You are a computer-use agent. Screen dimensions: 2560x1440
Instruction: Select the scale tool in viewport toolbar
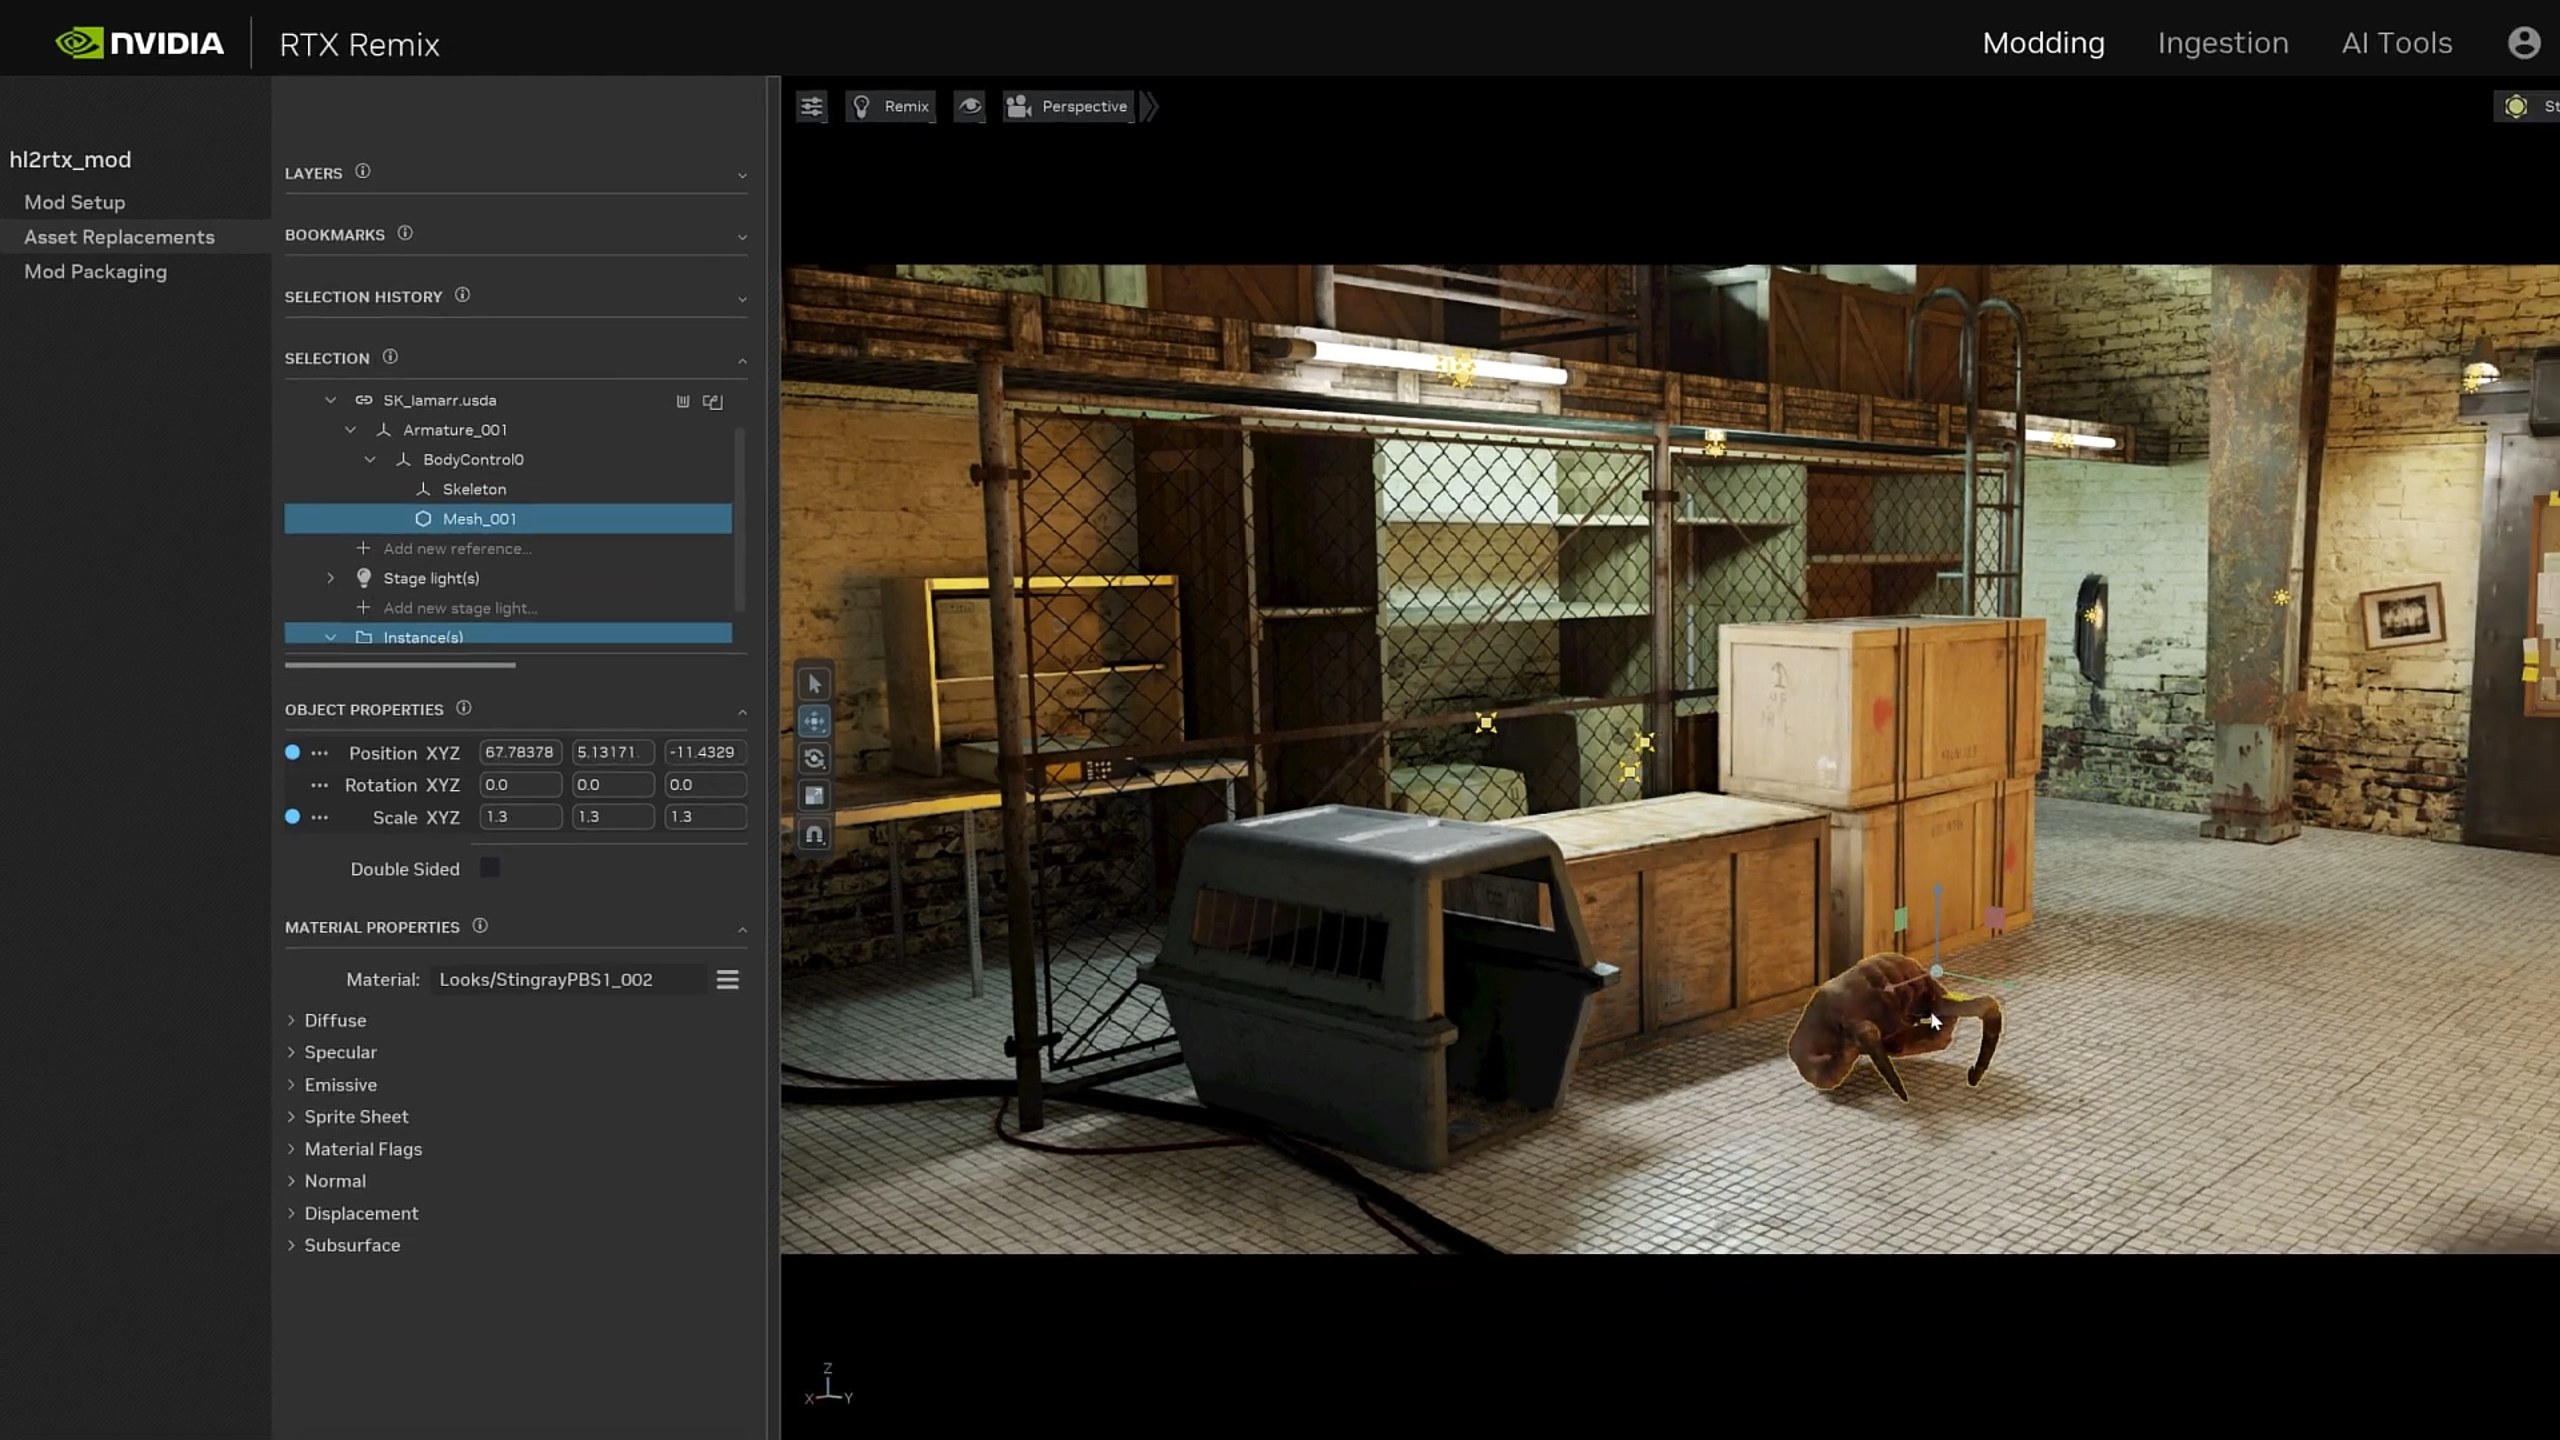(x=814, y=796)
